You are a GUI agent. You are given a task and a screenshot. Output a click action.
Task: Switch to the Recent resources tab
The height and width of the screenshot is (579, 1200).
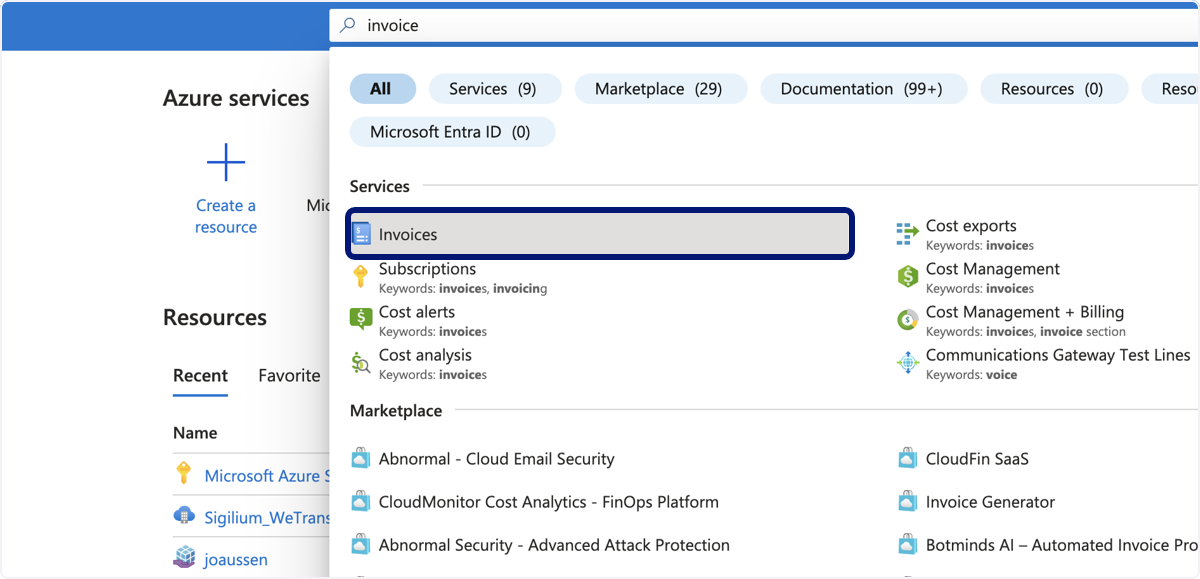[200, 376]
